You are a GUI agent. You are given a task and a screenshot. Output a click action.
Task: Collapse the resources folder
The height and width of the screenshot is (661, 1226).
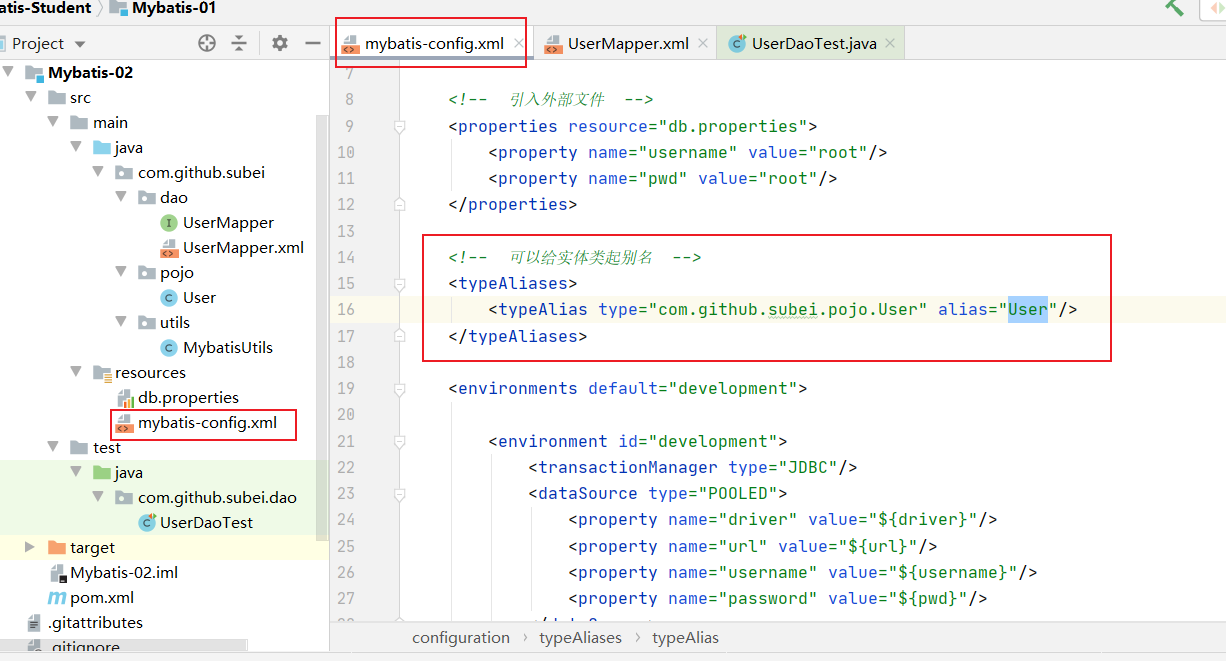coord(77,372)
